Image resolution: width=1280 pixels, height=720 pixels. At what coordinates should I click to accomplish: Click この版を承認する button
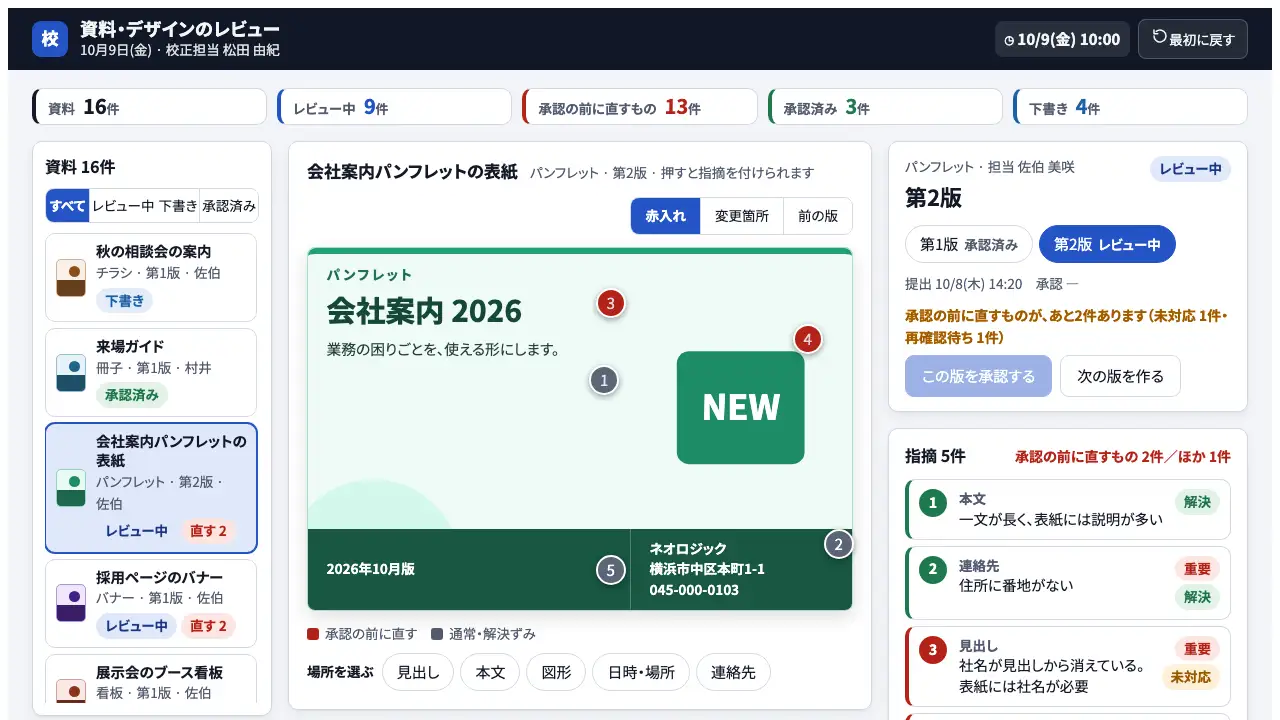[x=978, y=376]
